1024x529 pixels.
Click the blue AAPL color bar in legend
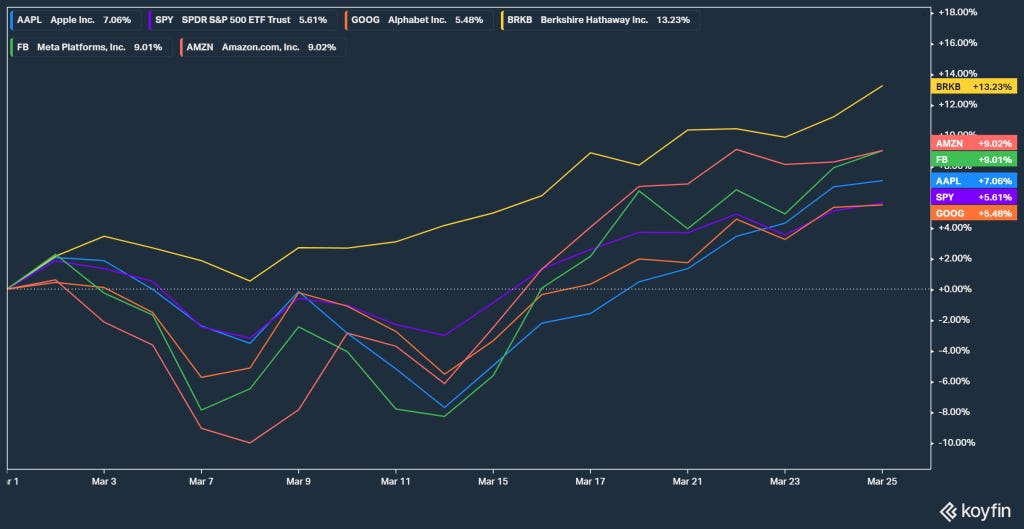pos(12,20)
